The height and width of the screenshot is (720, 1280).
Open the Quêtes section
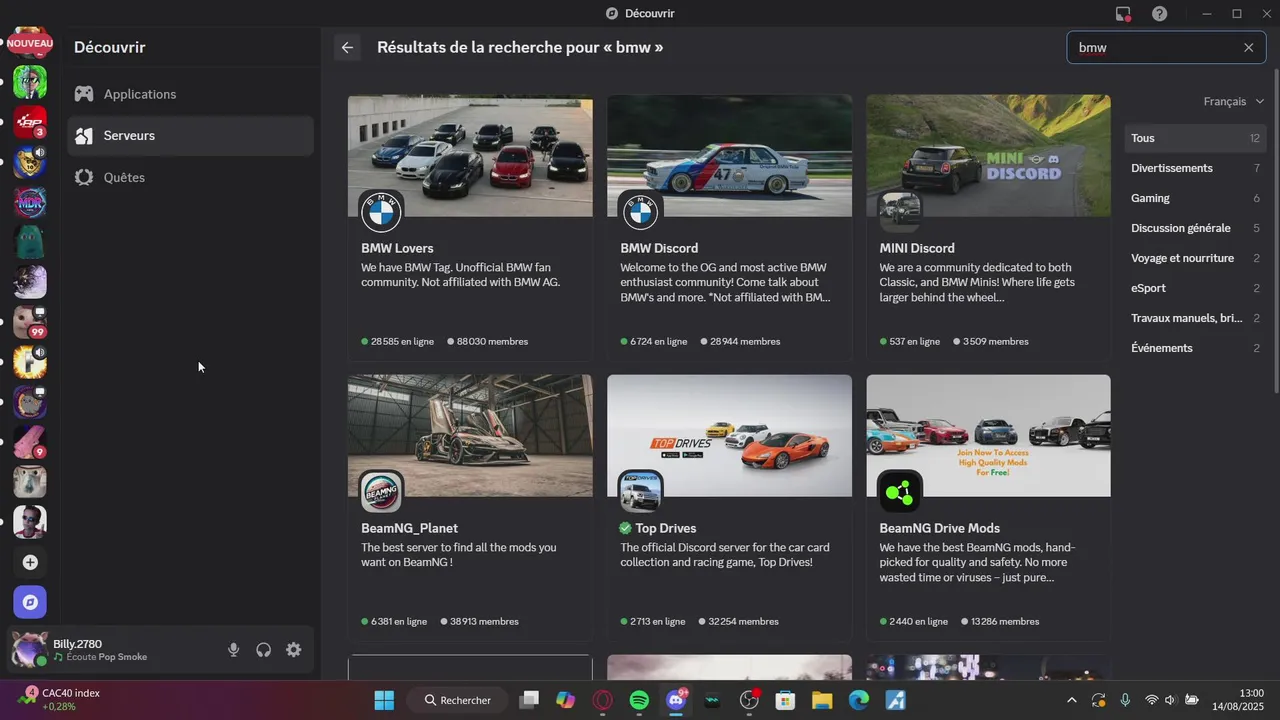point(190,177)
